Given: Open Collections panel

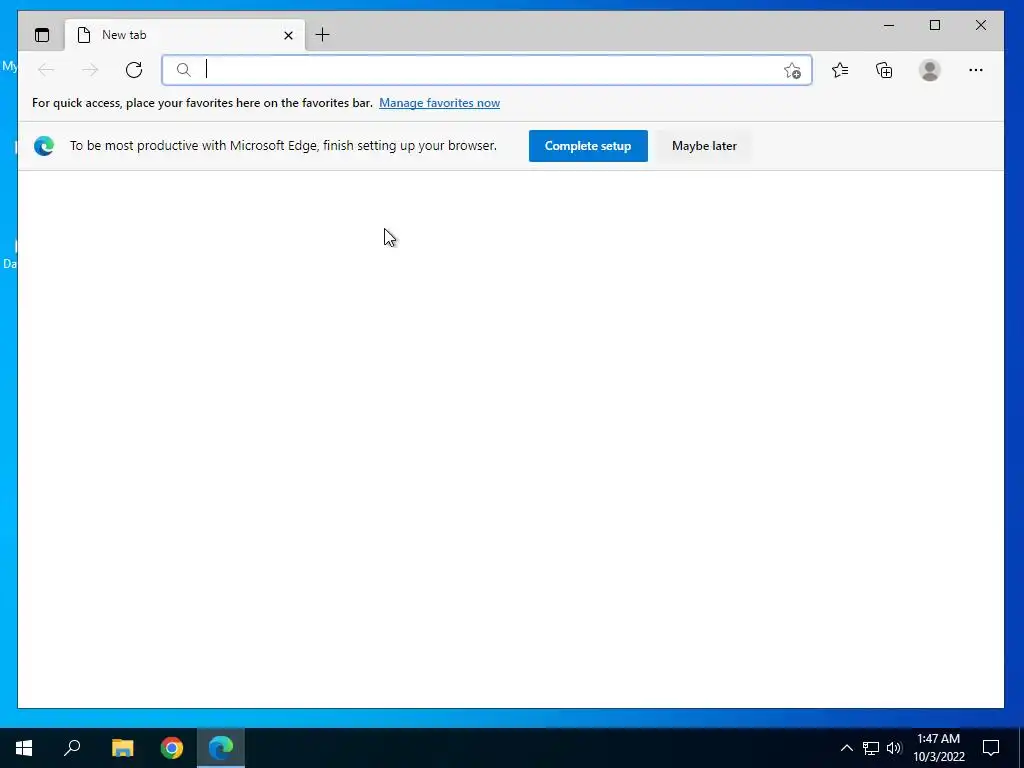Looking at the screenshot, I should [884, 70].
